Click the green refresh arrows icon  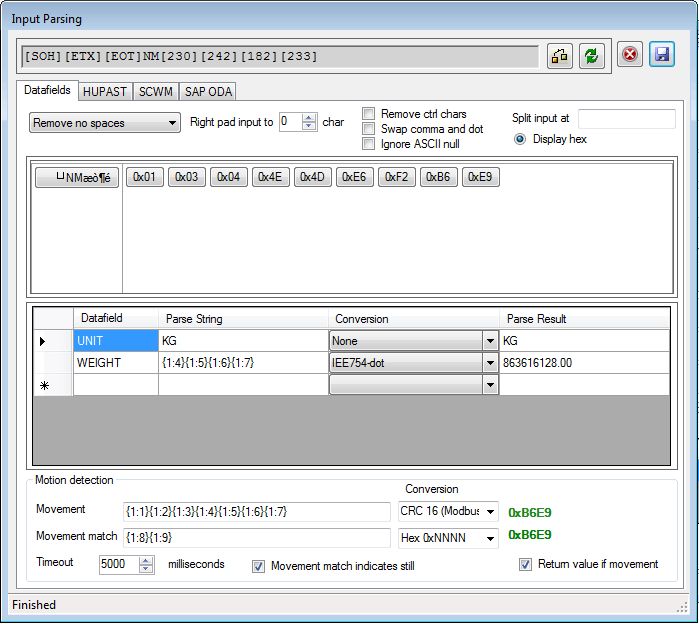point(592,56)
